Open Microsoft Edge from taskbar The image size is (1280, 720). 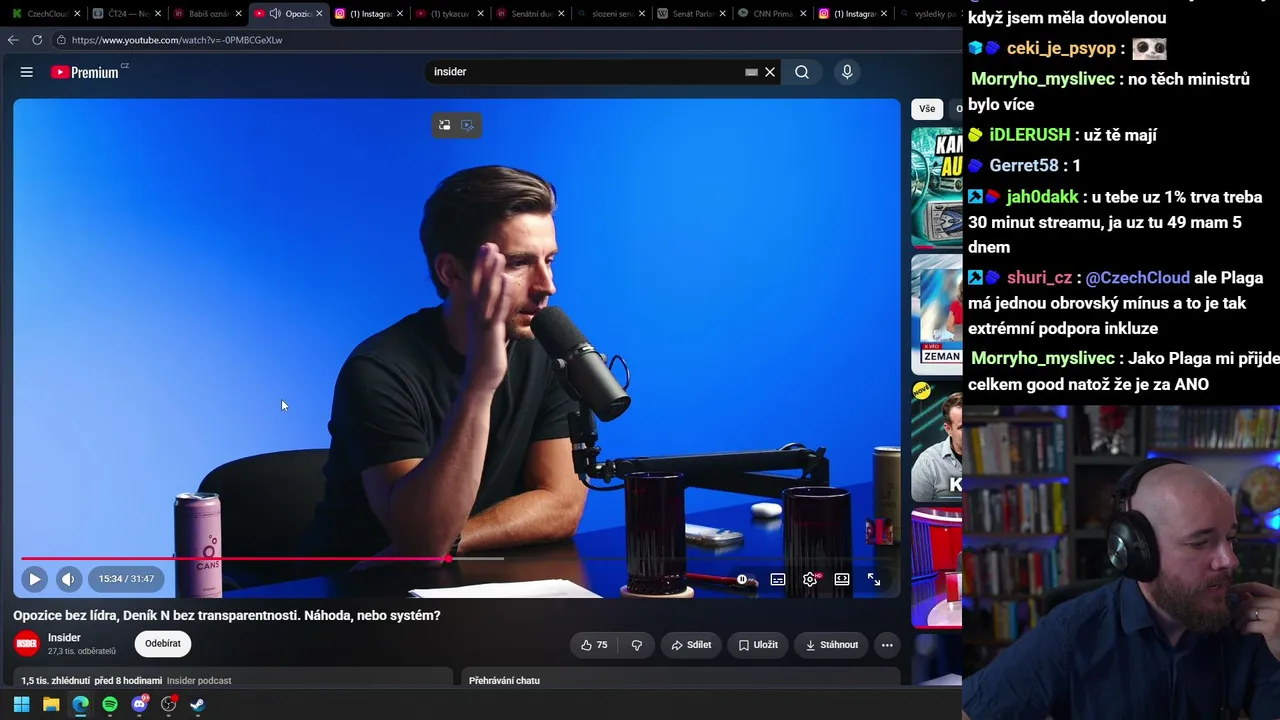click(x=80, y=704)
